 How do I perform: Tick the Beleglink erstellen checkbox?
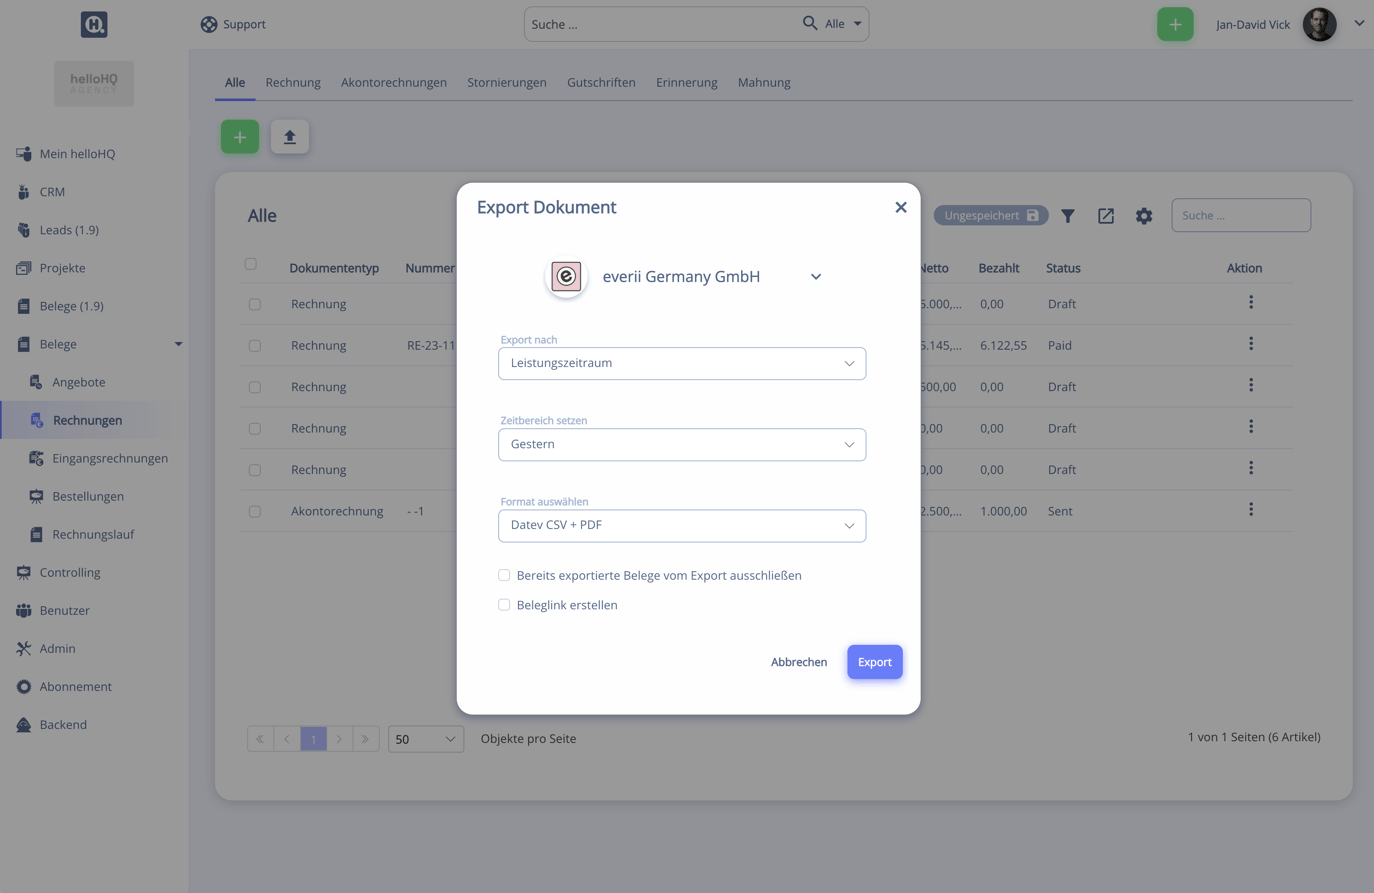click(x=504, y=605)
